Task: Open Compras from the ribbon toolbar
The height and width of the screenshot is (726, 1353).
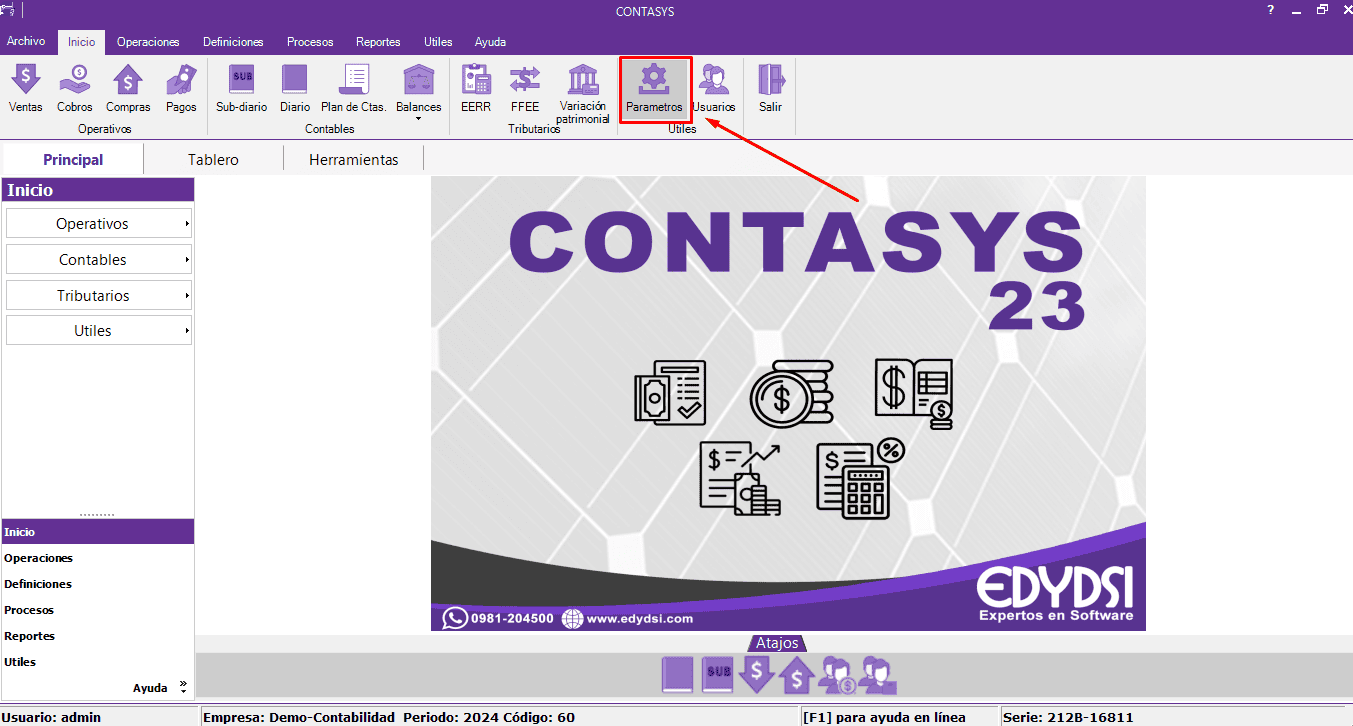Action: point(128,88)
